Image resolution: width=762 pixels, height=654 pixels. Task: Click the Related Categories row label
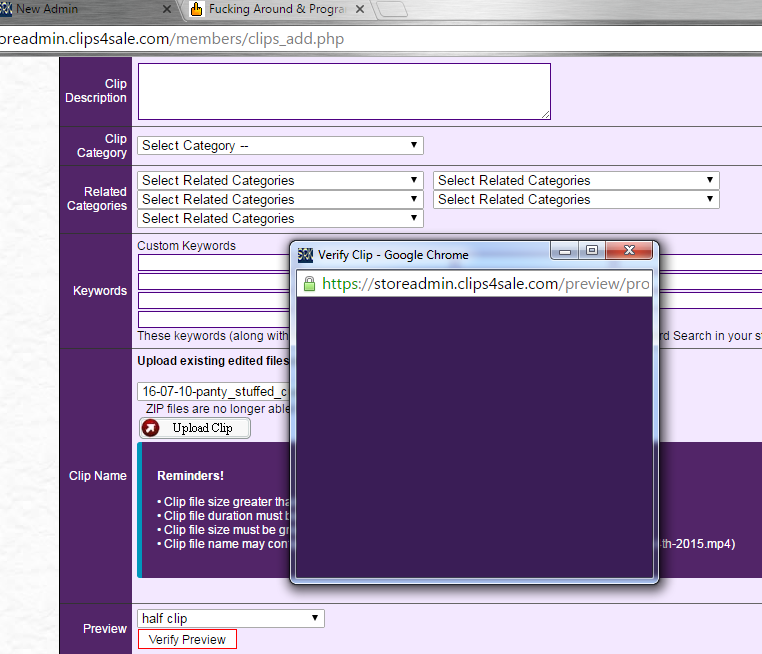pos(97,199)
